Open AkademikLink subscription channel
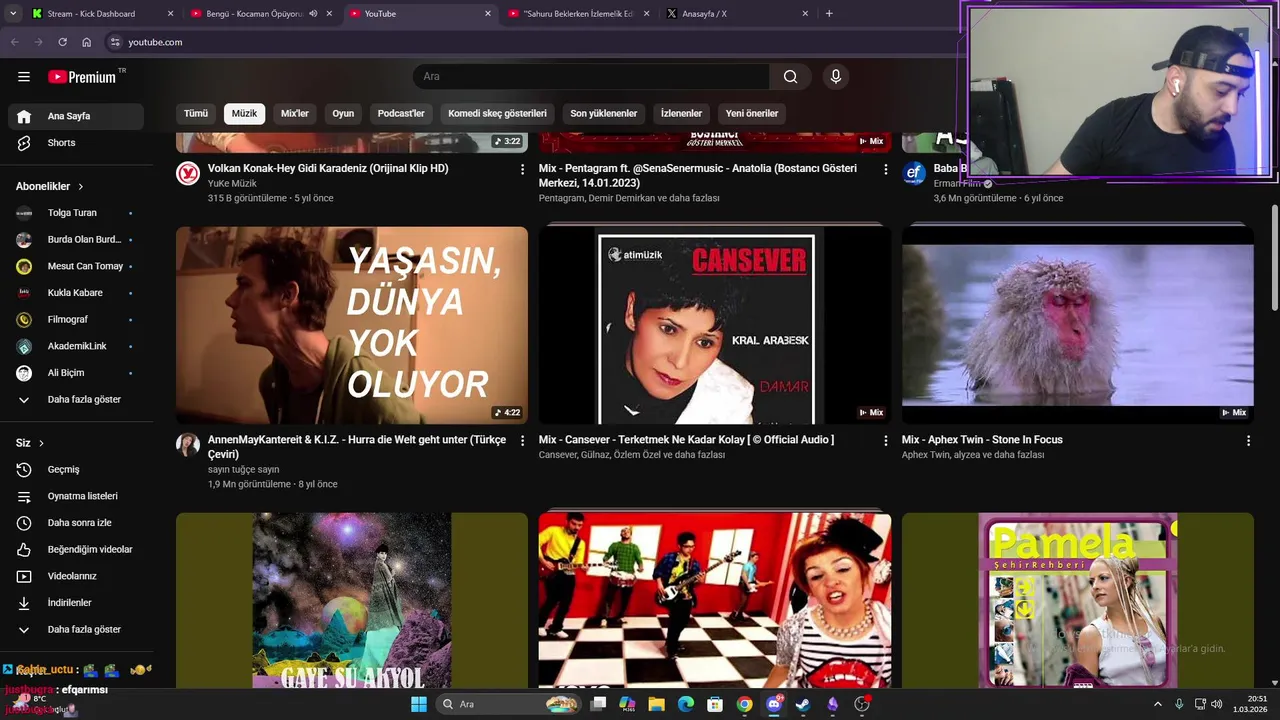This screenshot has width=1280, height=720. [x=76, y=346]
